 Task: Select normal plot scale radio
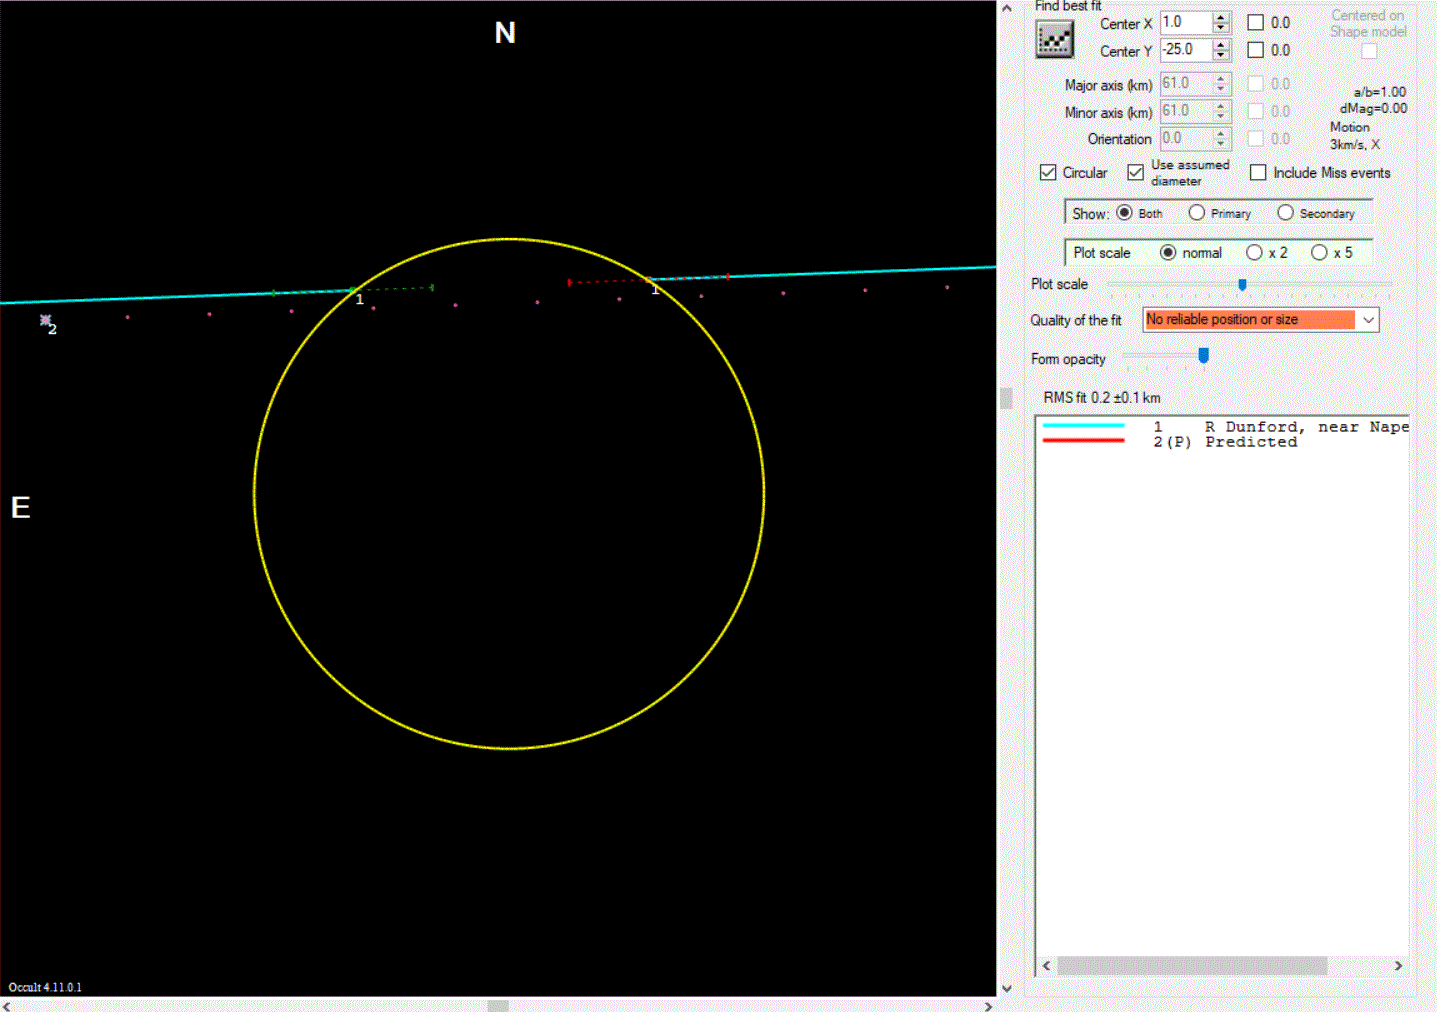point(1168,253)
